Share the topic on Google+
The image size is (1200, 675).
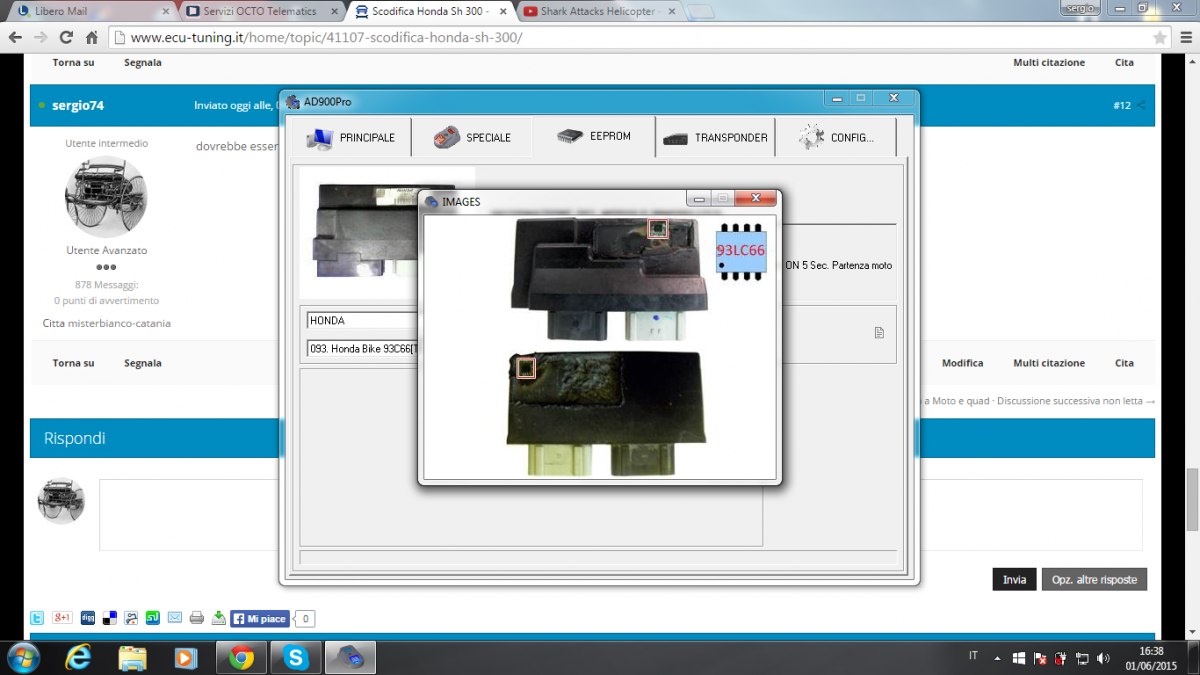coord(62,618)
